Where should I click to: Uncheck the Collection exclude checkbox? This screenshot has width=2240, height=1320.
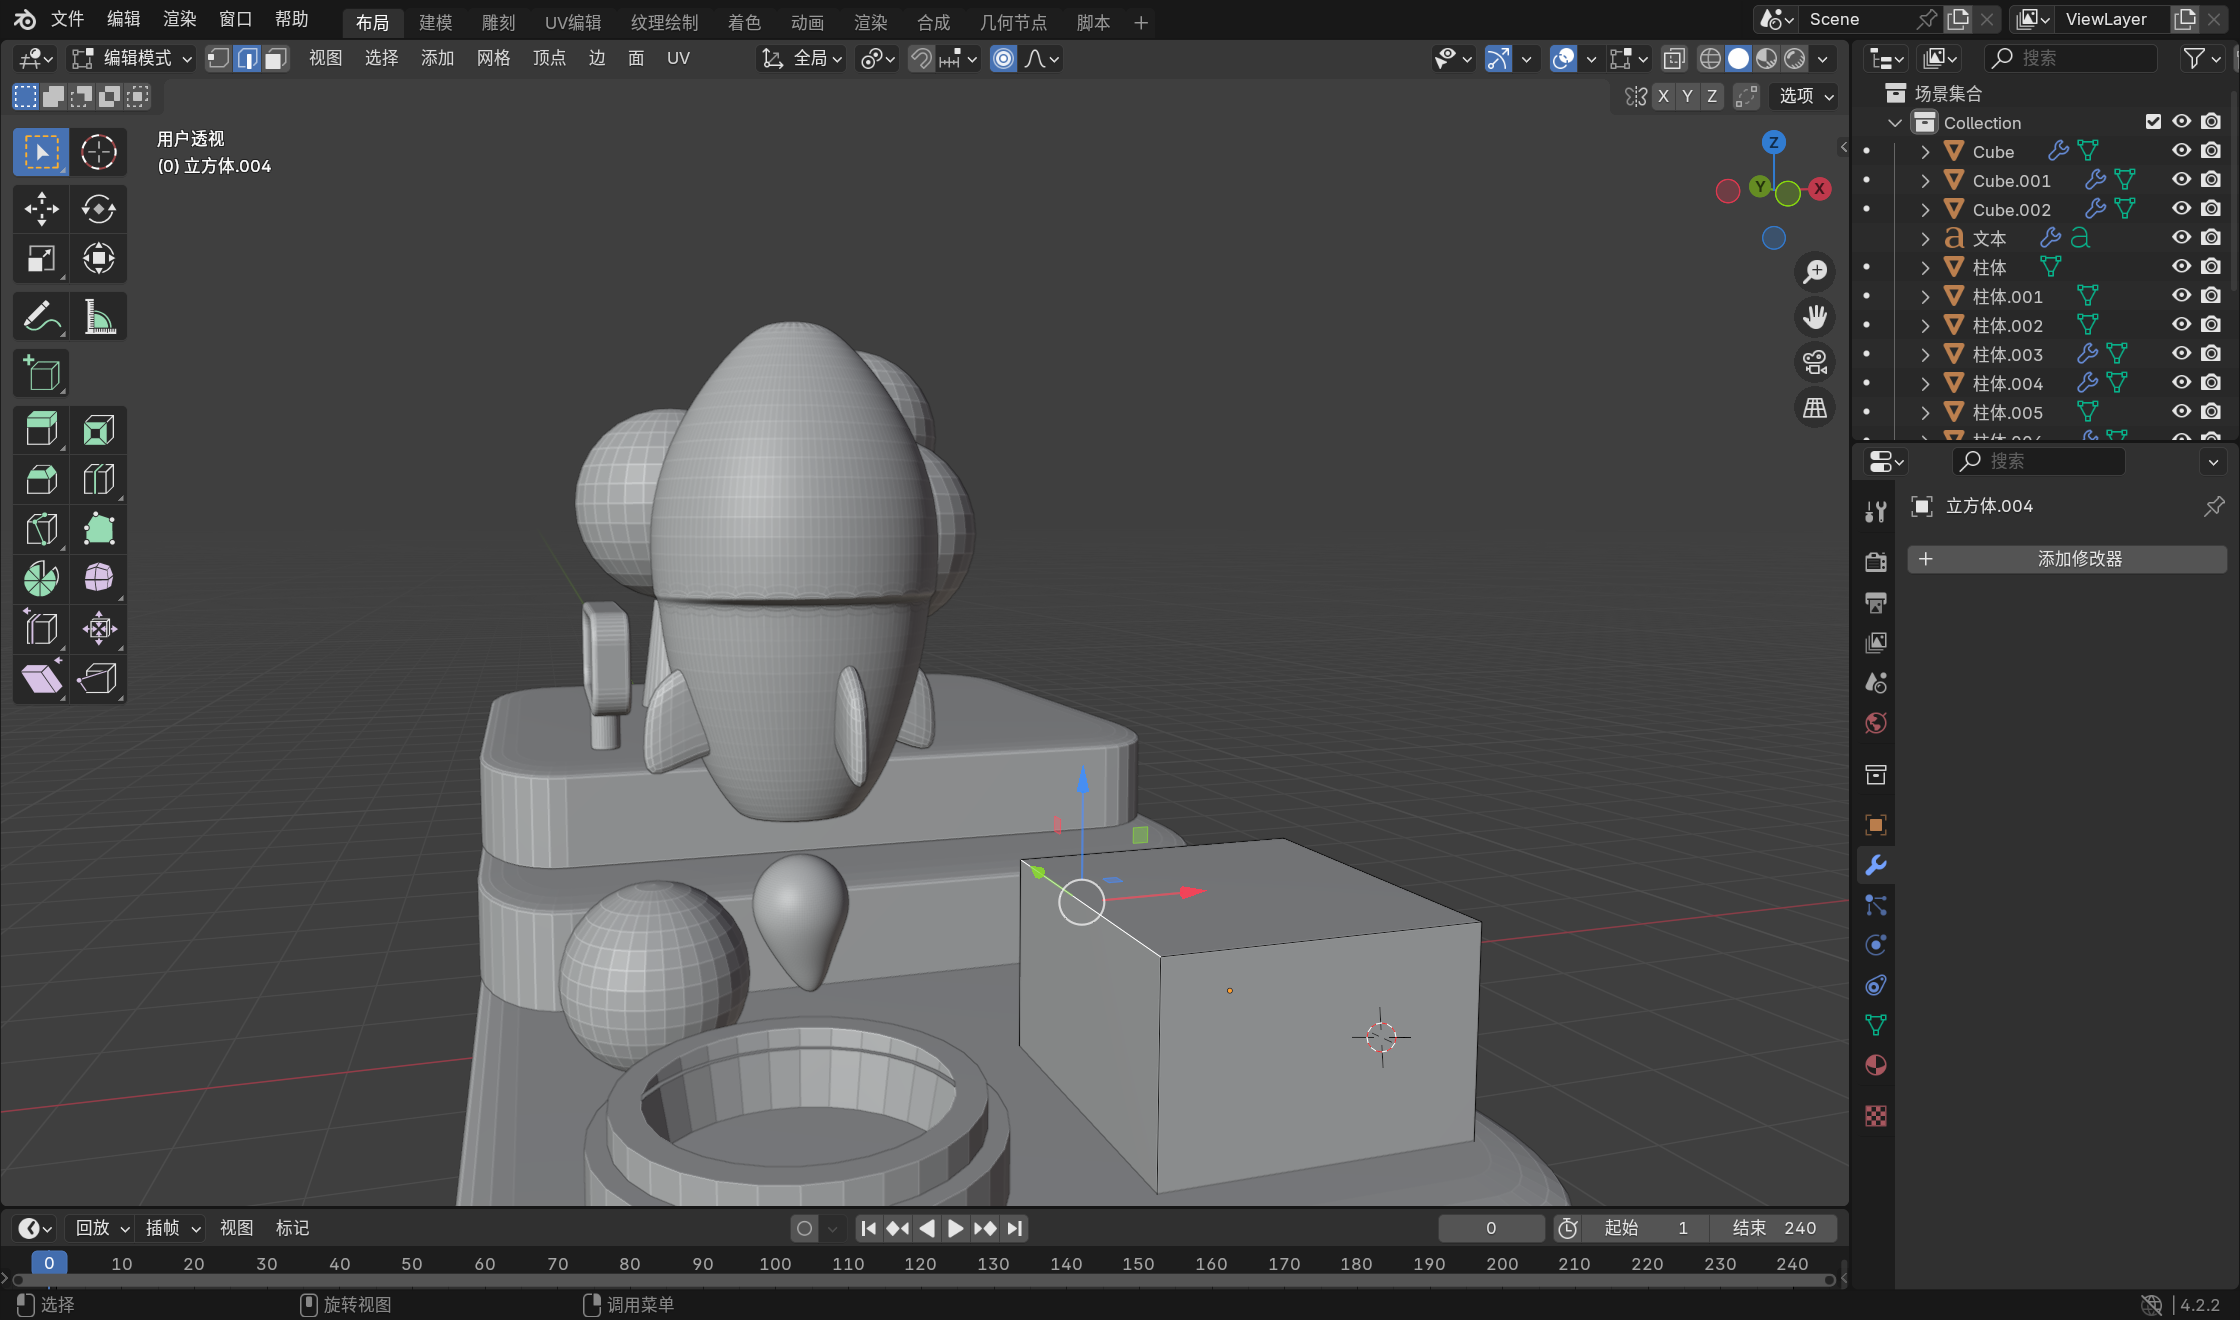coord(2153,122)
